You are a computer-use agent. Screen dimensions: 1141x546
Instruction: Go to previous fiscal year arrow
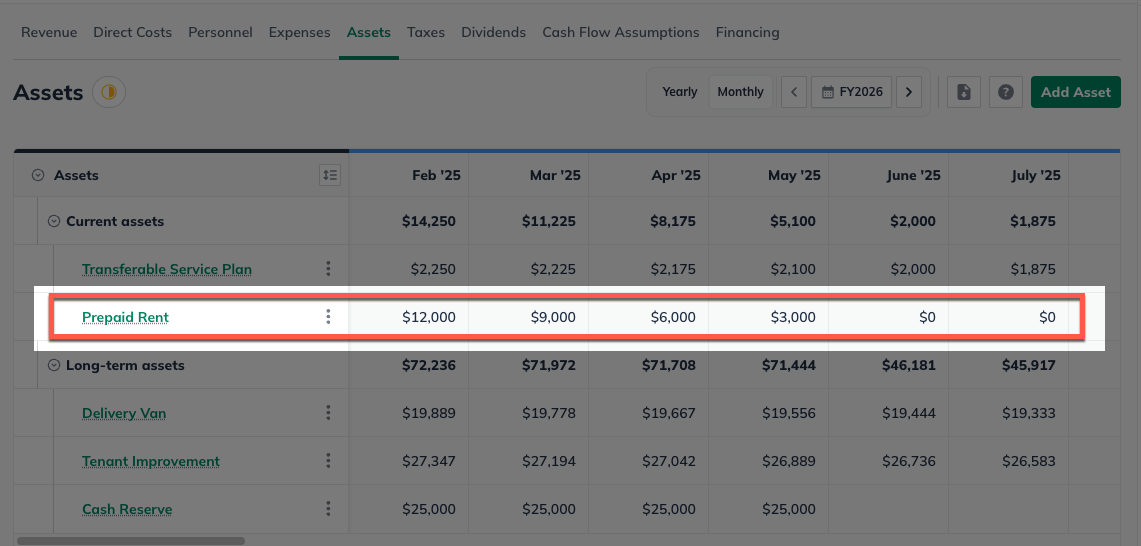coord(794,92)
